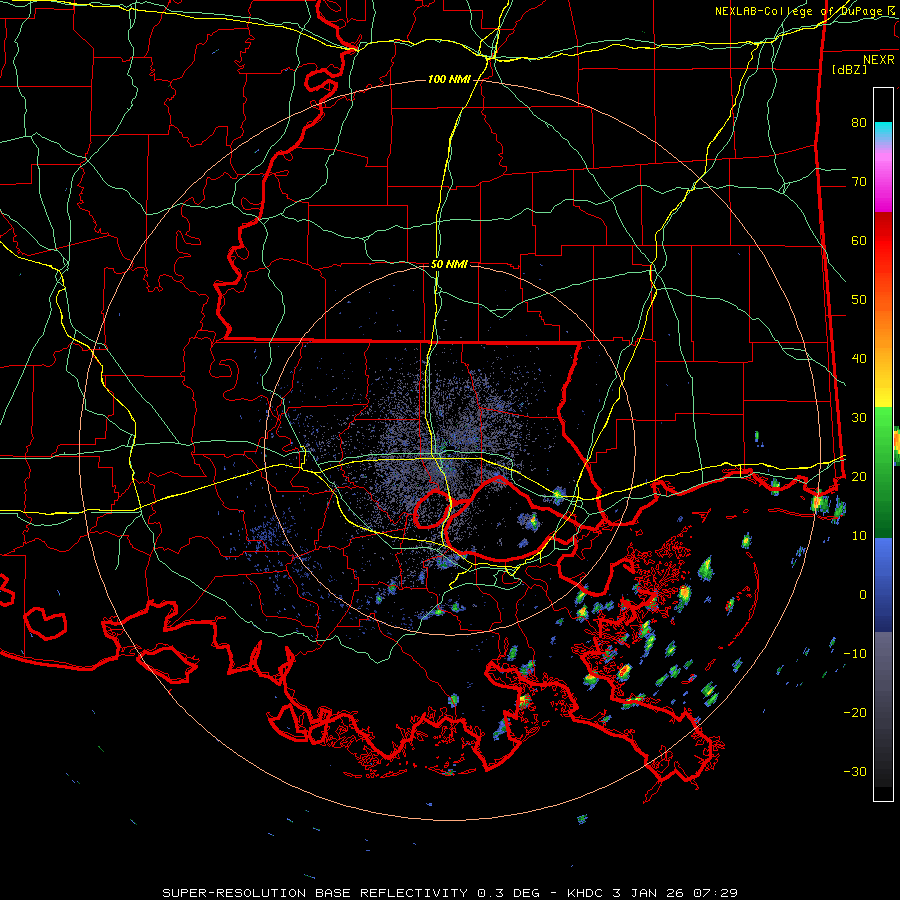Click the NEXR label above the legend
The height and width of the screenshot is (900, 900).
point(879,60)
